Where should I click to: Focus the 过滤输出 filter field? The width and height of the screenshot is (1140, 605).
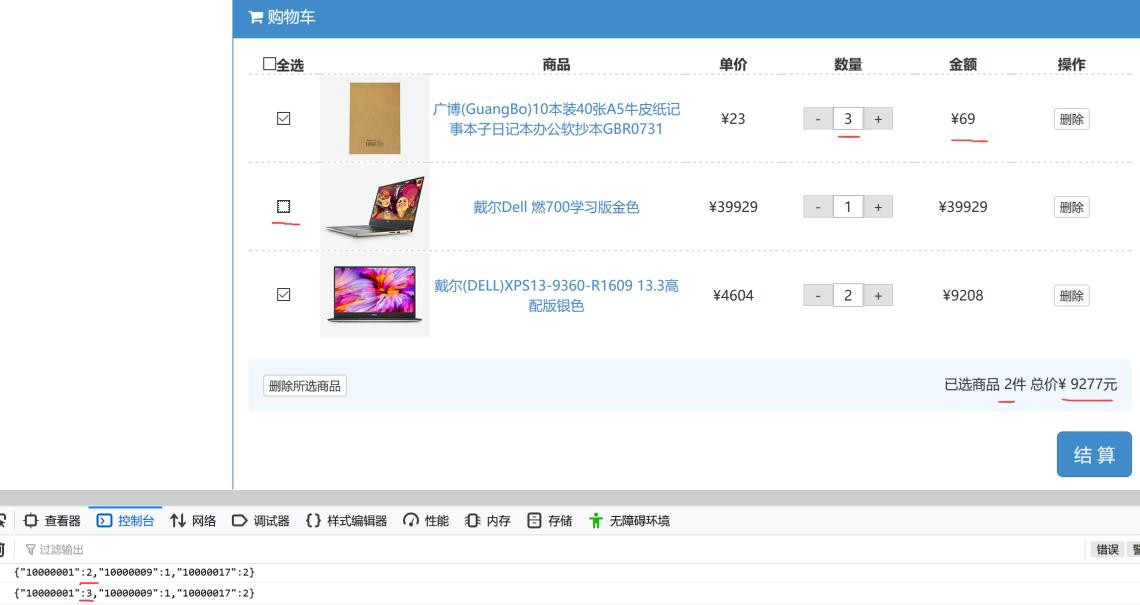(x=553, y=550)
